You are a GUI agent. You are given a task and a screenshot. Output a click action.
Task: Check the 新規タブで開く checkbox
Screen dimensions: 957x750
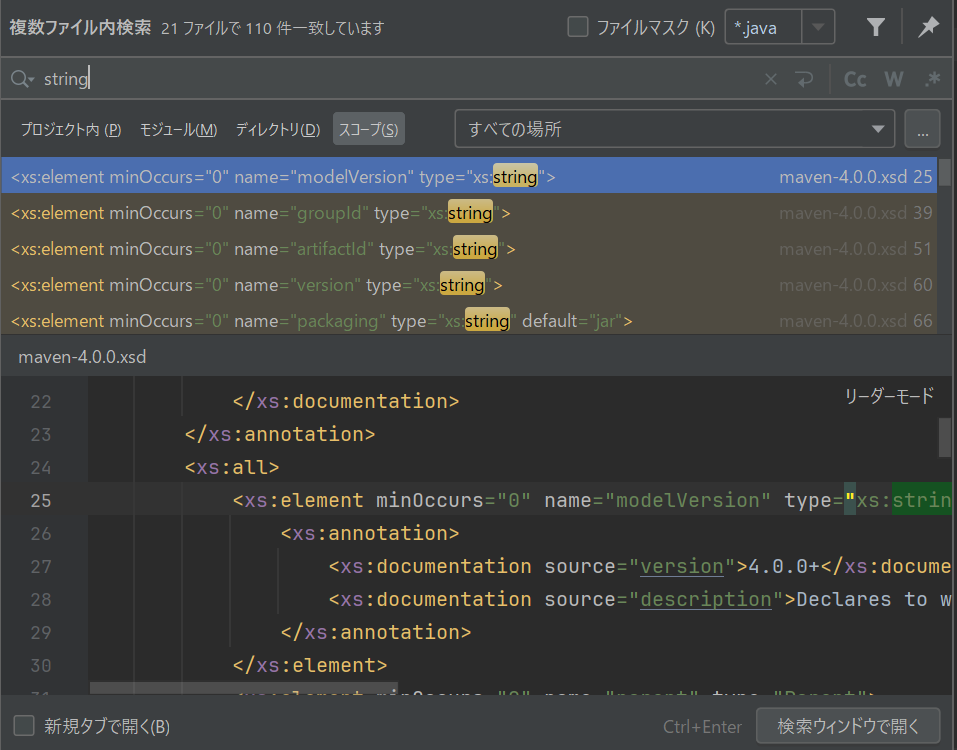coord(24,726)
